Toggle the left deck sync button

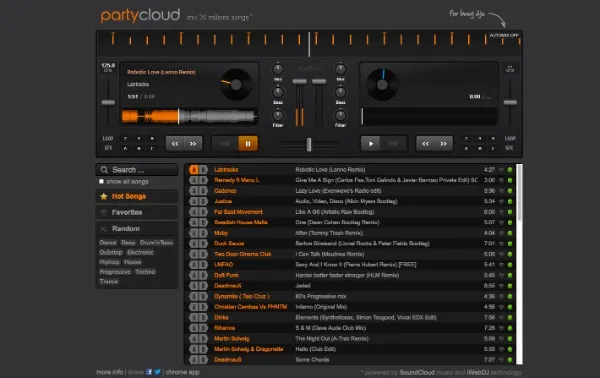click(225, 143)
